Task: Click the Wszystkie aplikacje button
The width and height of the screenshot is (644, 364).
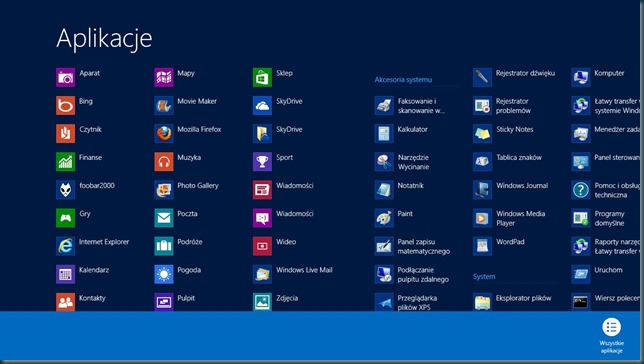Action: (x=612, y=335)
